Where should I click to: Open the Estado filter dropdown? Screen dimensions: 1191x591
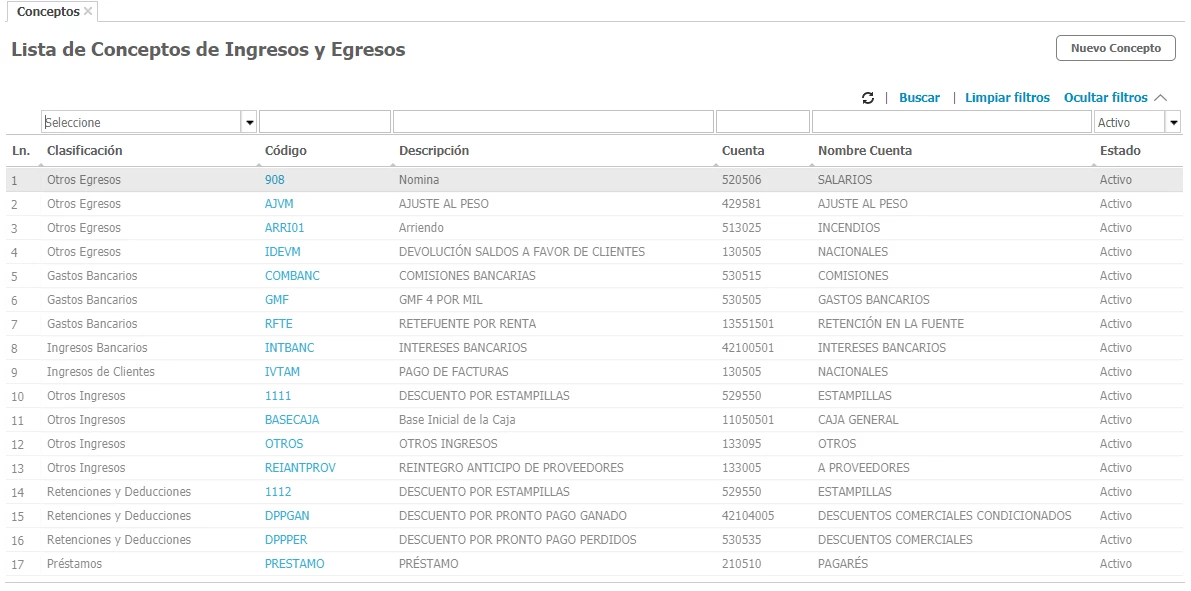click(1173, 122)
